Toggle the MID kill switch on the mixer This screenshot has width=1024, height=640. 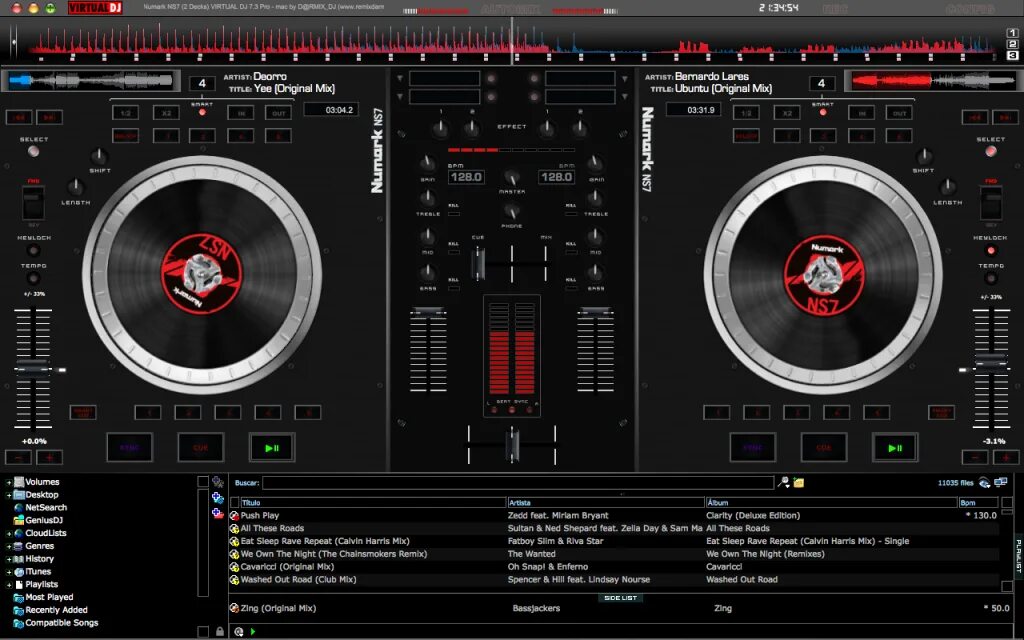(453, 250)
